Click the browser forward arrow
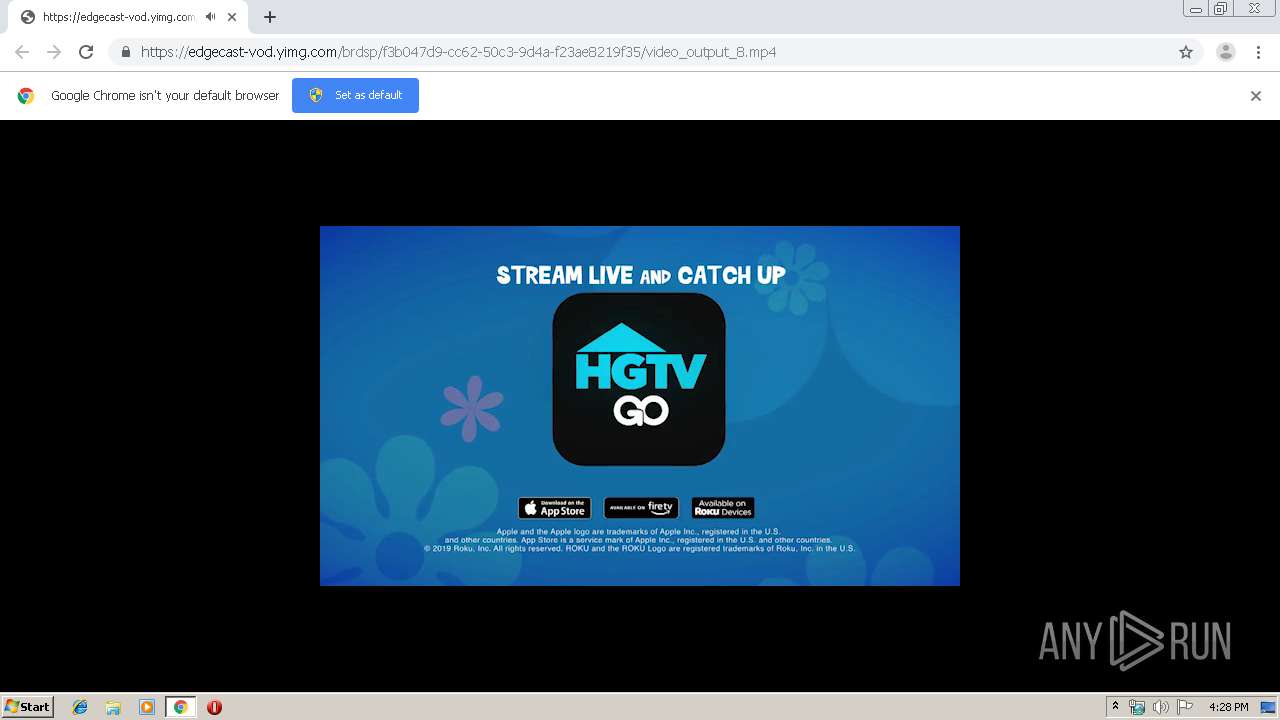The height and width of the screenshot is (720, 1280). coord(54,52)
